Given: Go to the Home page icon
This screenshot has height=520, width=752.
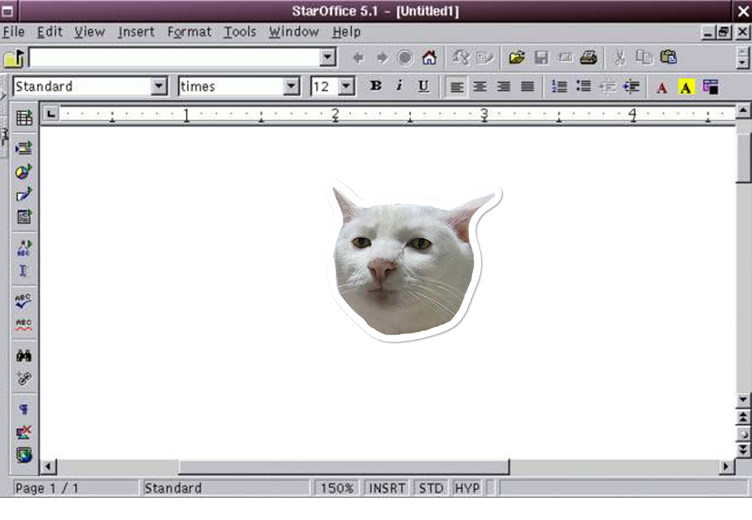Looking at the screenshot, I should pos(429,58).
